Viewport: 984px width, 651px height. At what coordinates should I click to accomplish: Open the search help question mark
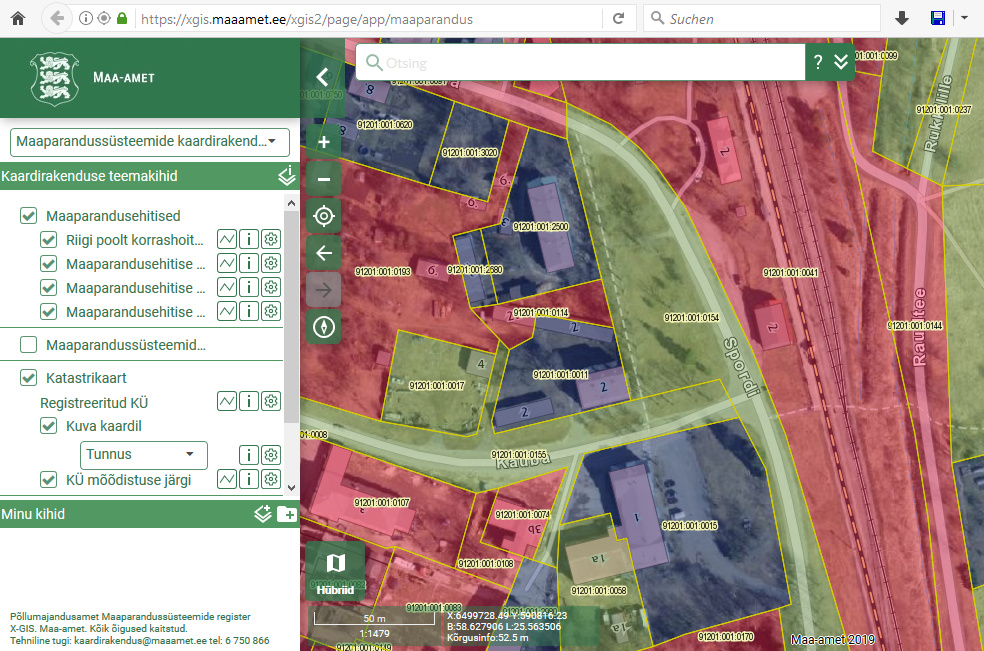(x=818, y=63)
